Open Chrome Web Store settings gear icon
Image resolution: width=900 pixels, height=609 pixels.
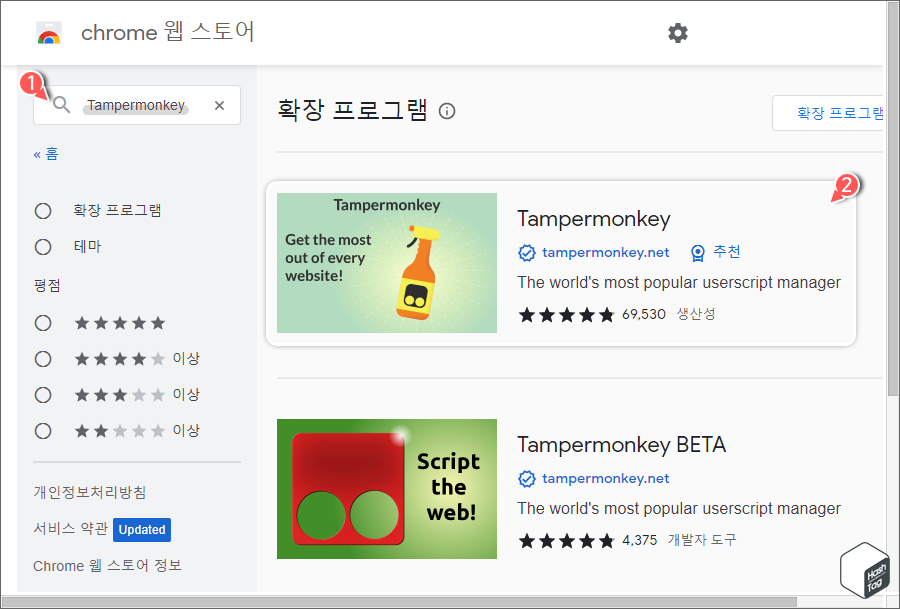point(678,33)
